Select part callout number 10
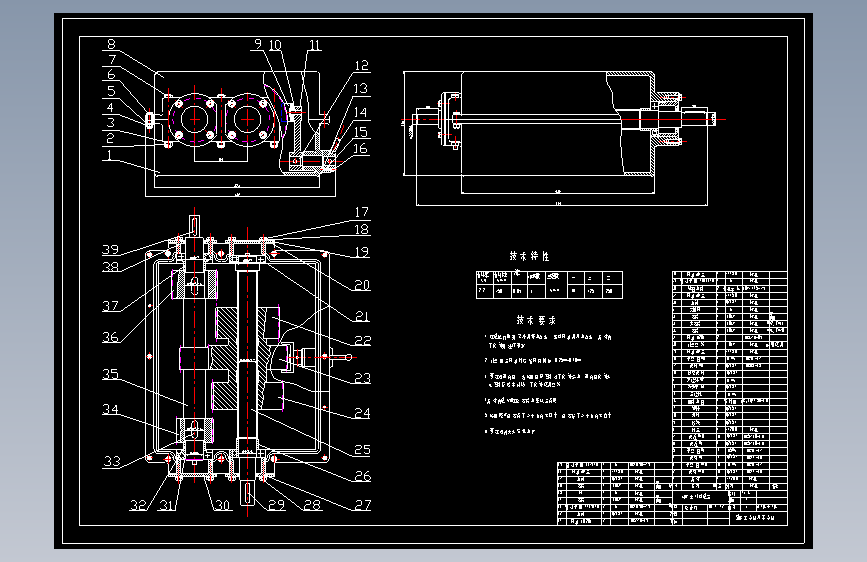867x562 pixels. [275, 45]
